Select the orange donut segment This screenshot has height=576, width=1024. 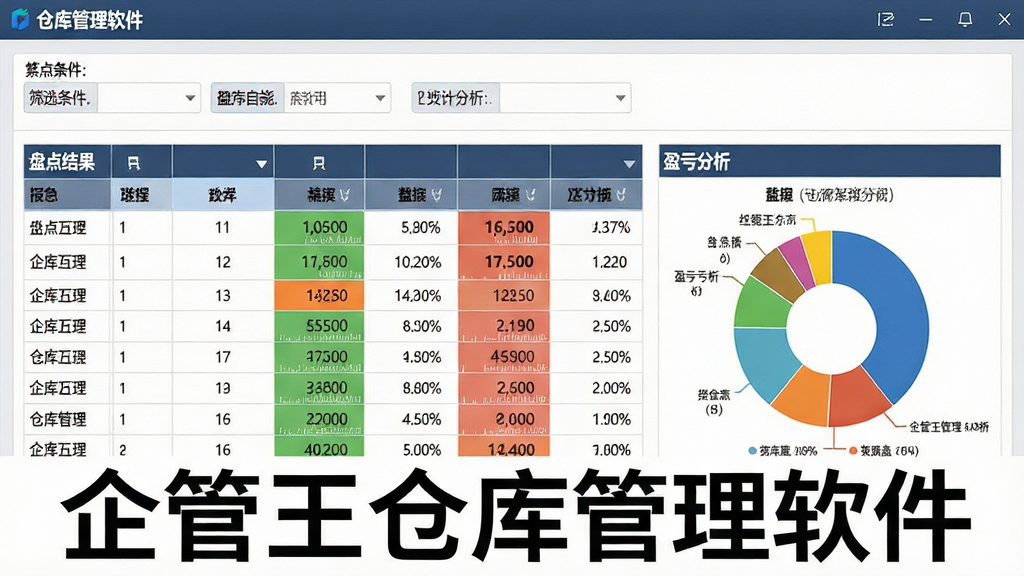[803, 396]
